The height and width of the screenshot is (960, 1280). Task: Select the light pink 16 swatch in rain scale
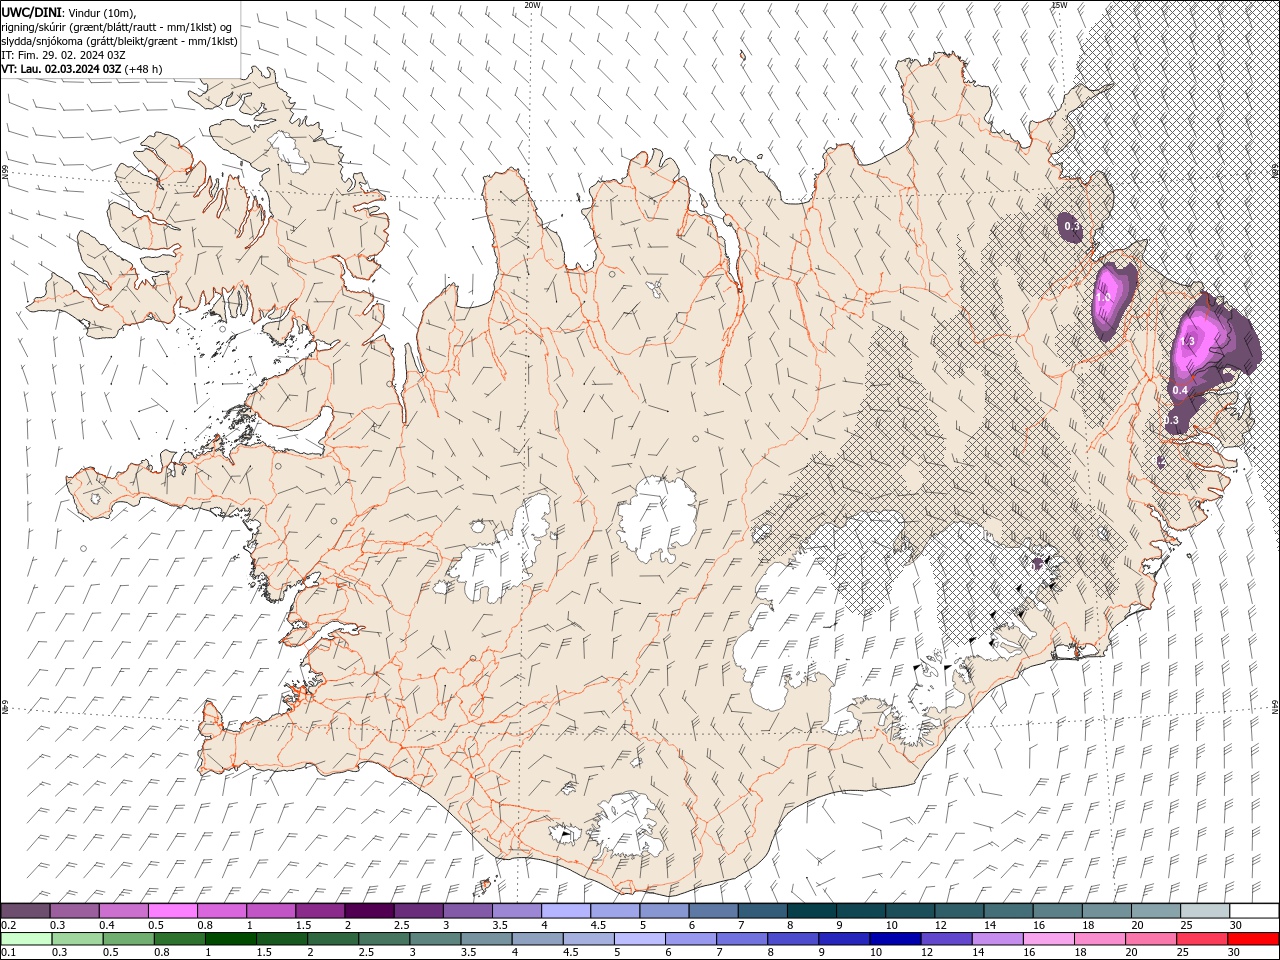point(1048,939)
